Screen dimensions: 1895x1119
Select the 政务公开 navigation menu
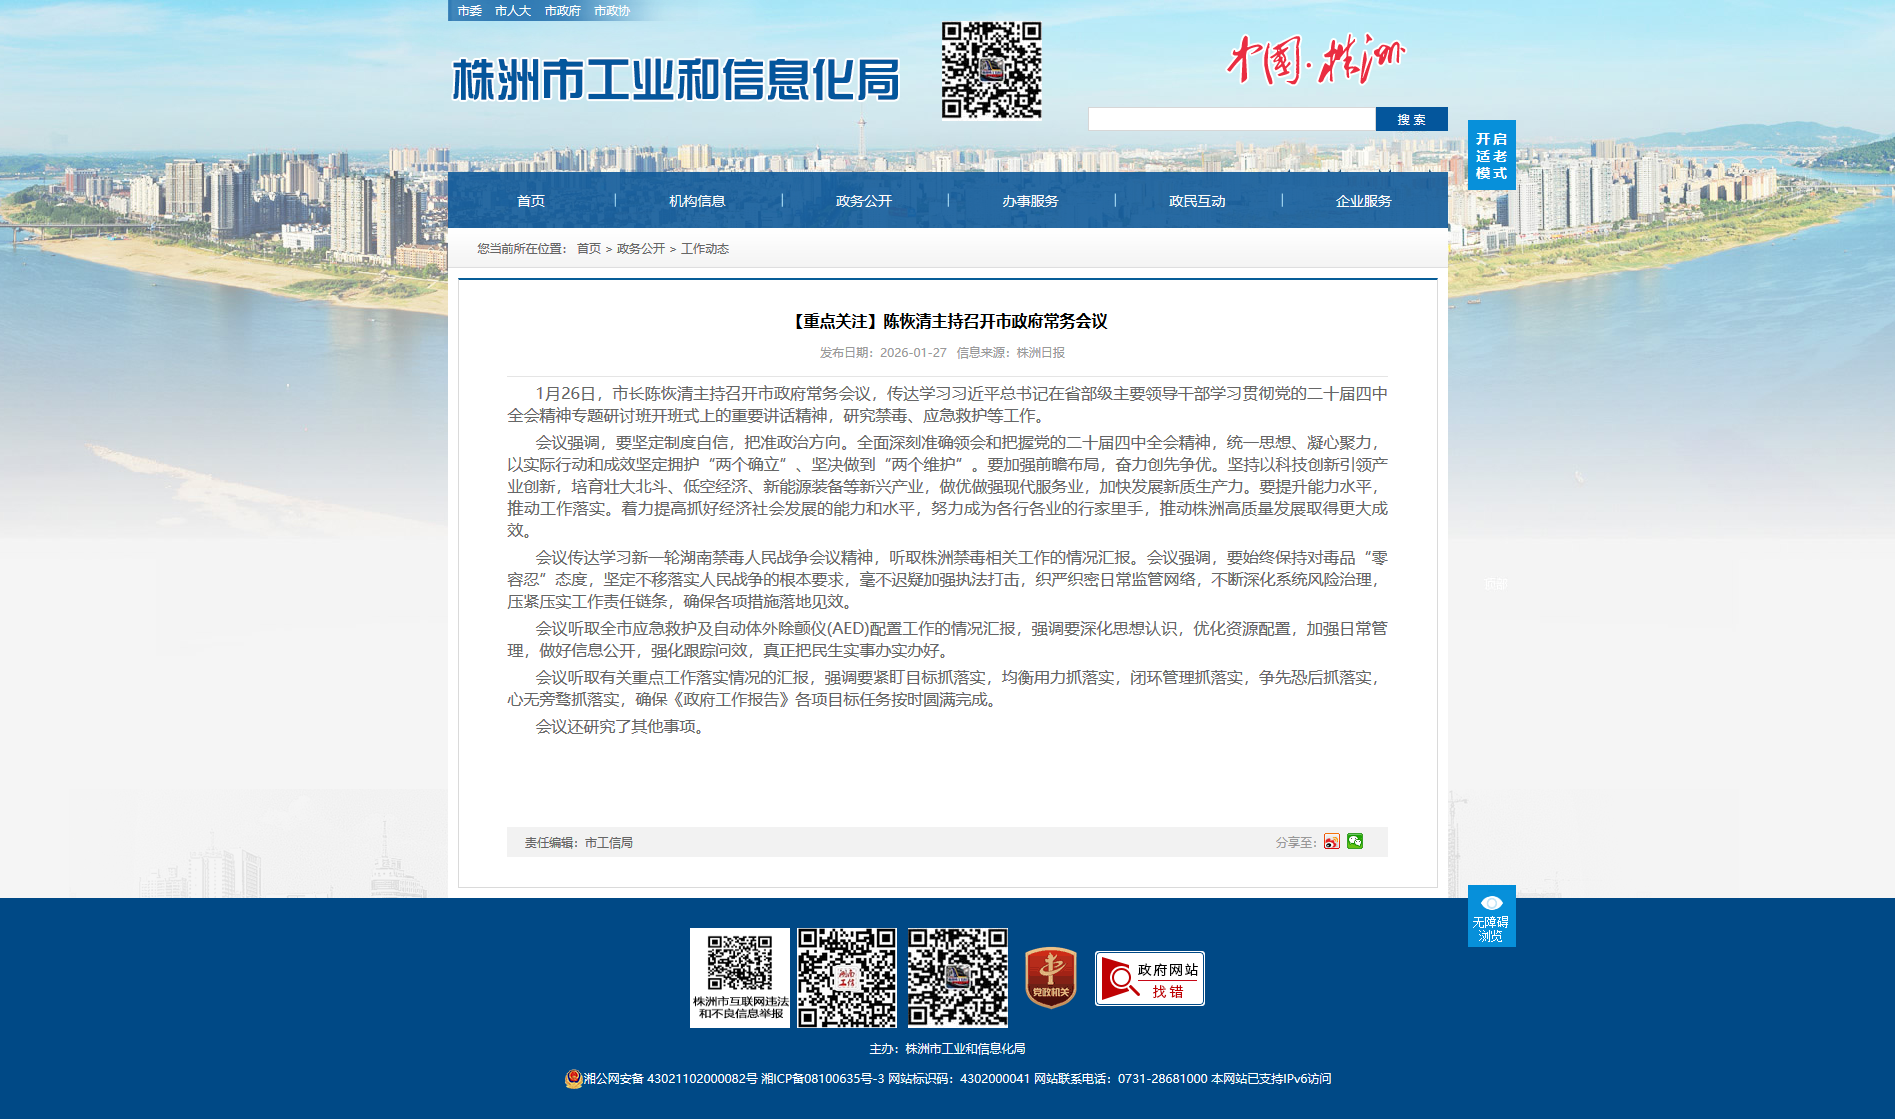point(864,201)
